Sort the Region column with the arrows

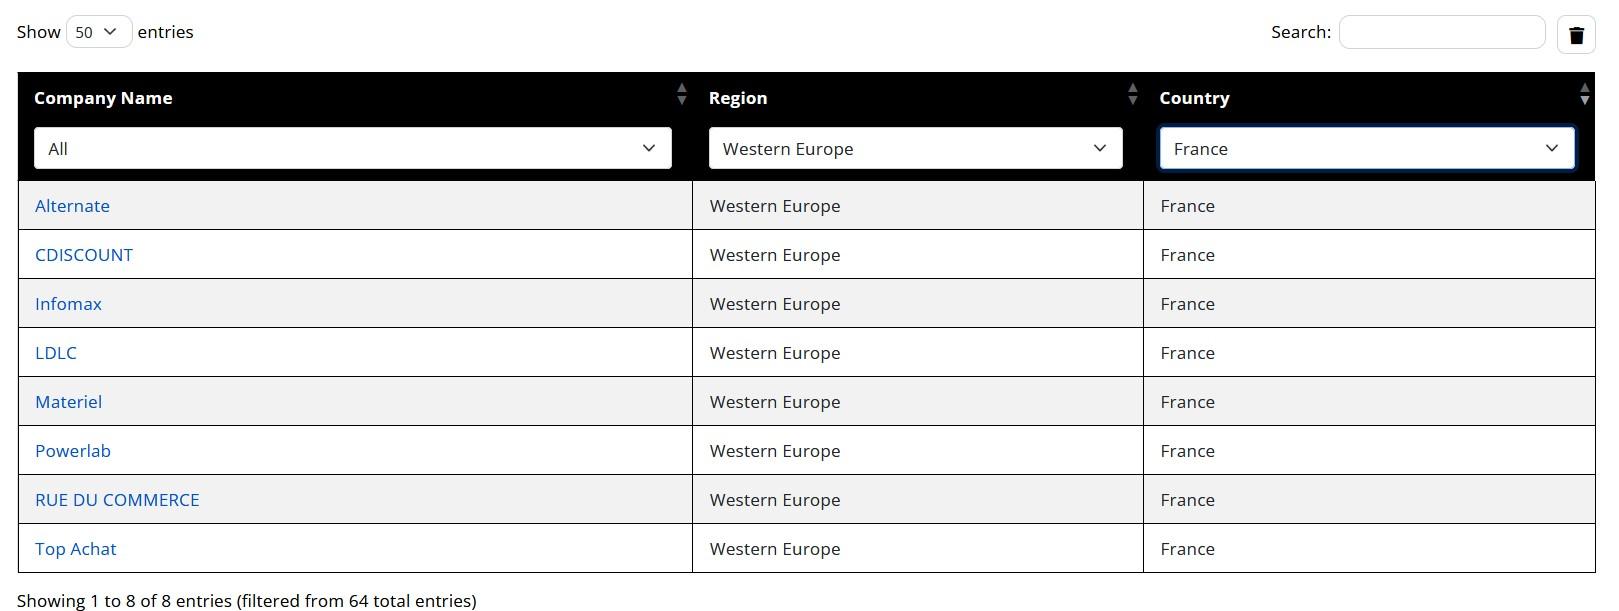pos(1132,95)
